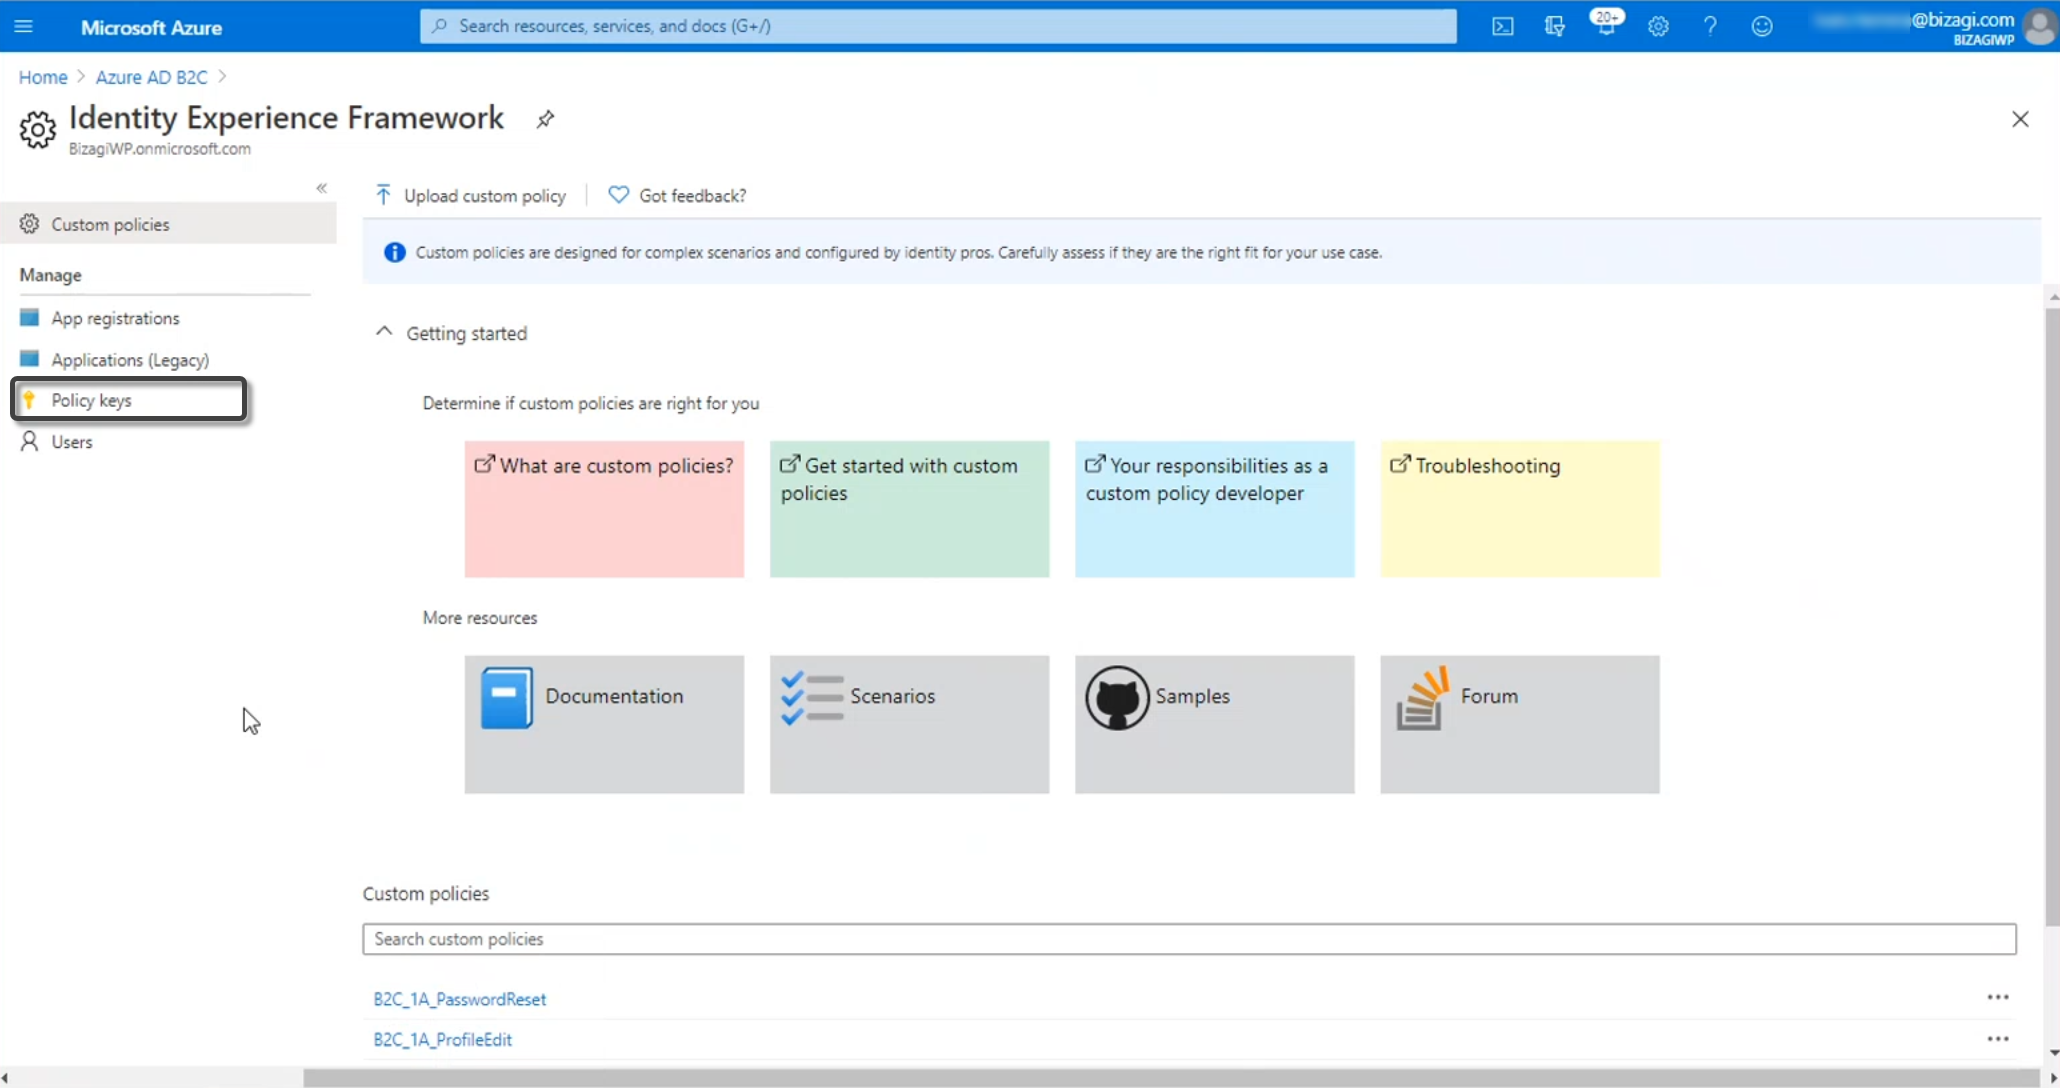Open more options for B2C_1A_ProfileEdit
The height and width of the screenshot is (1088, 2060).
point(1998,1039)
